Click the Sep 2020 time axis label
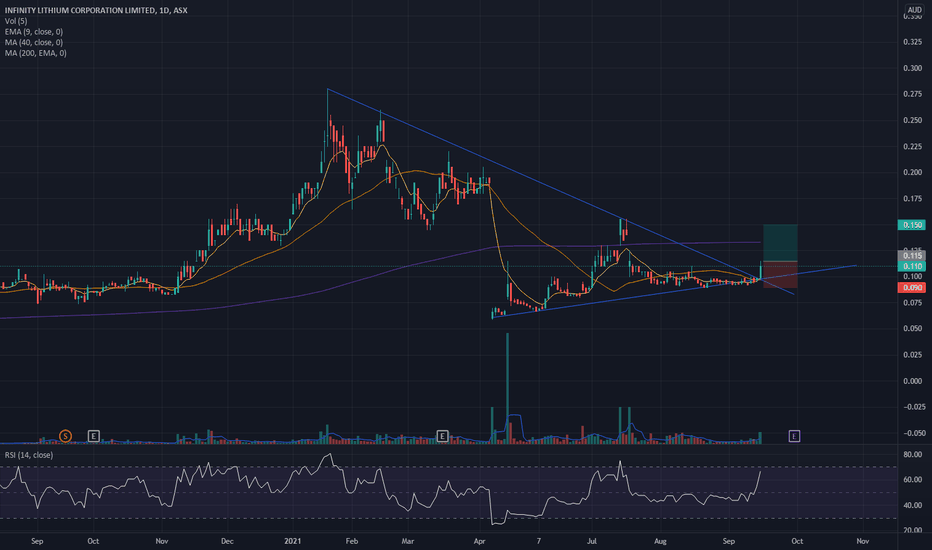 point(37,541)
